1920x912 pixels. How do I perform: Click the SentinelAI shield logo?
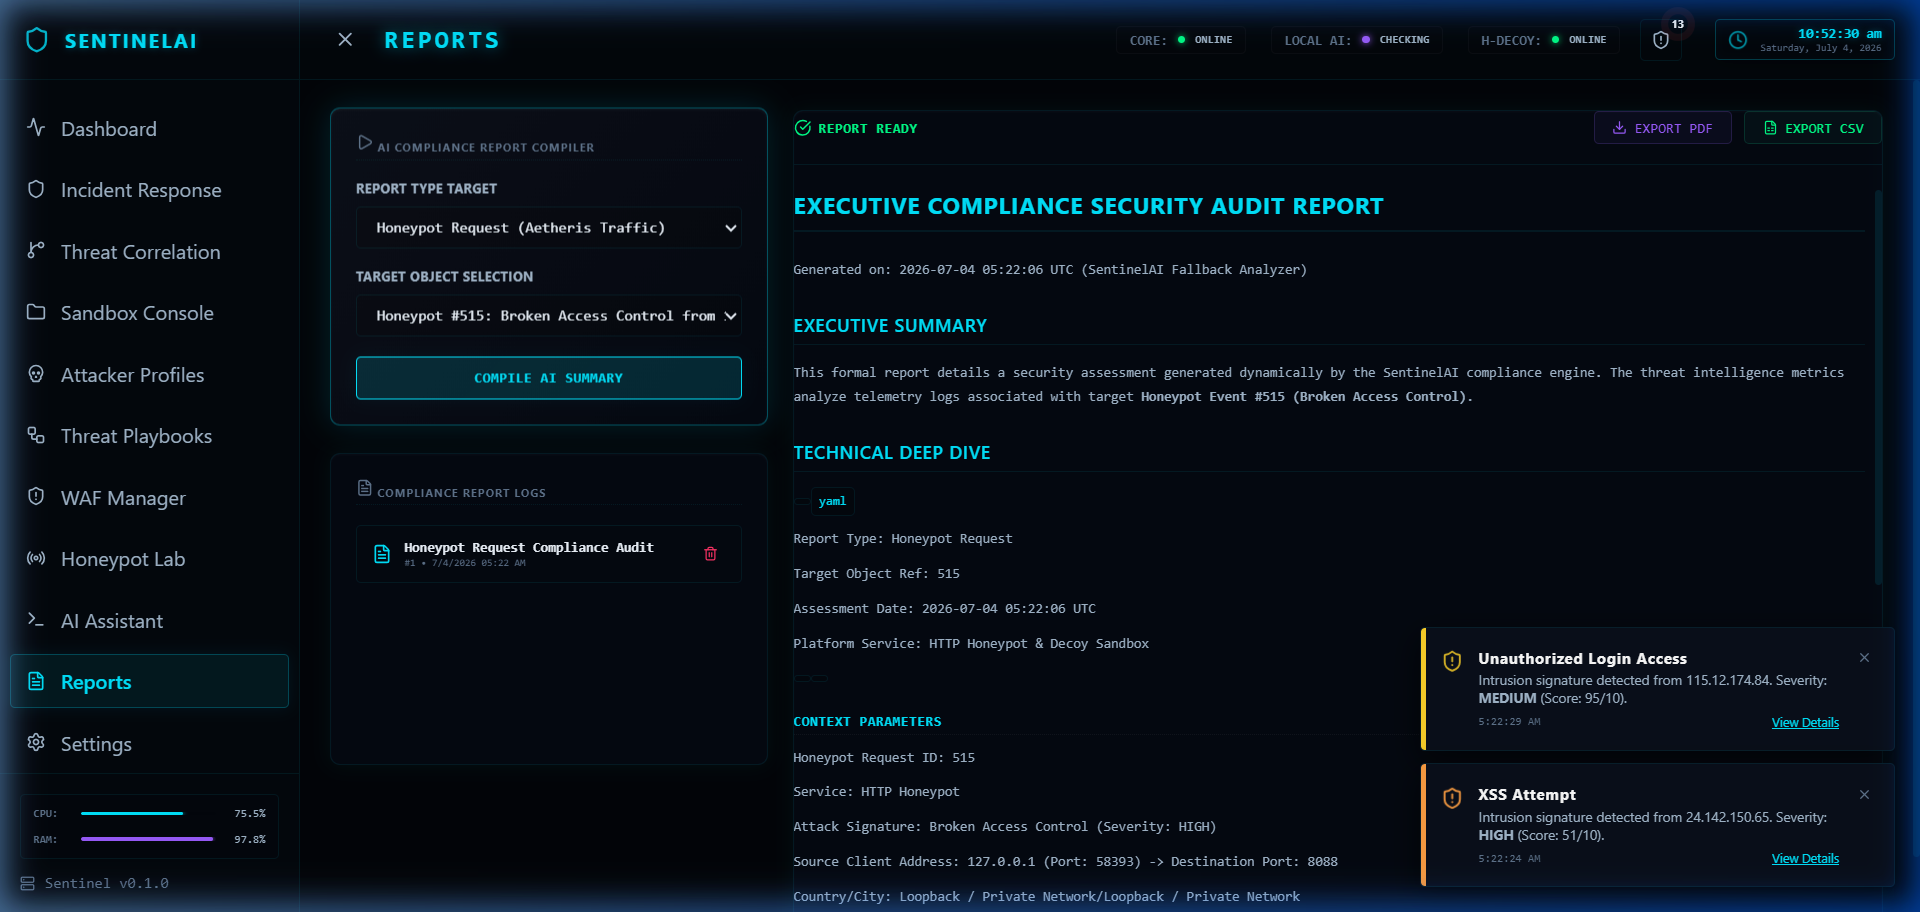tap(37, 40)
